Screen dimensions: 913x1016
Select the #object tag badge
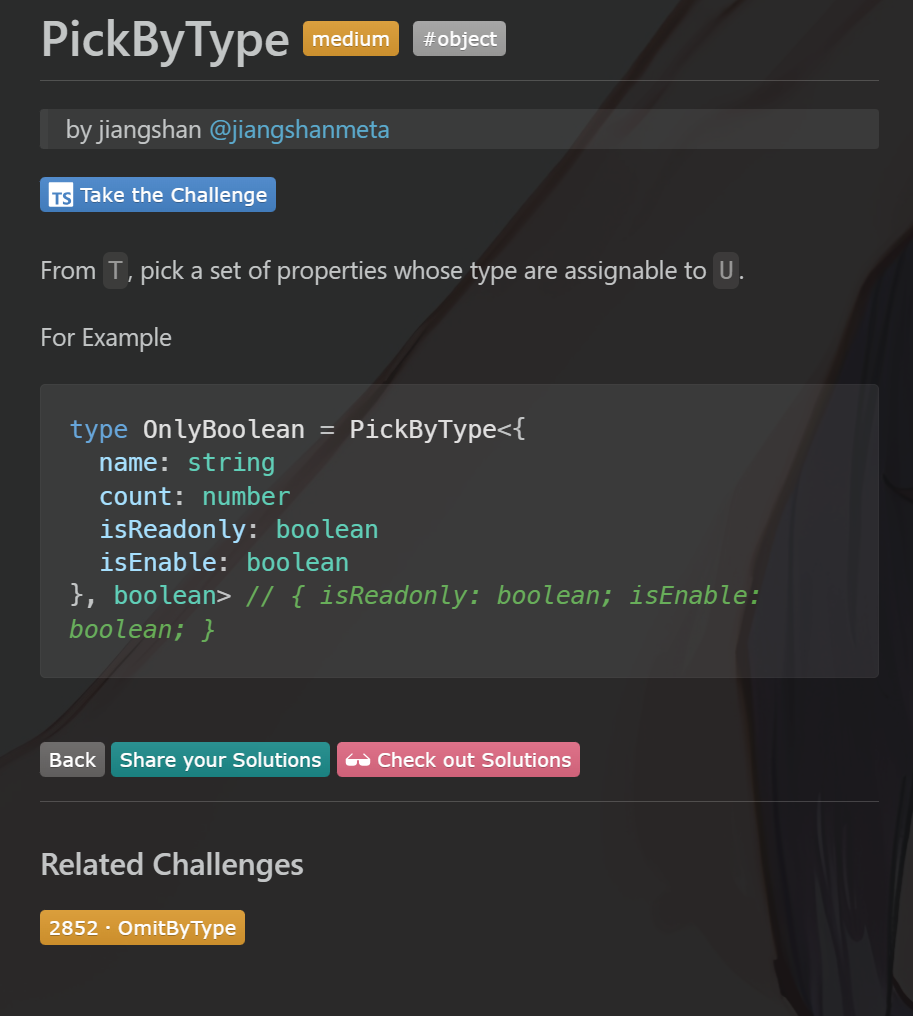click(459, 39)
